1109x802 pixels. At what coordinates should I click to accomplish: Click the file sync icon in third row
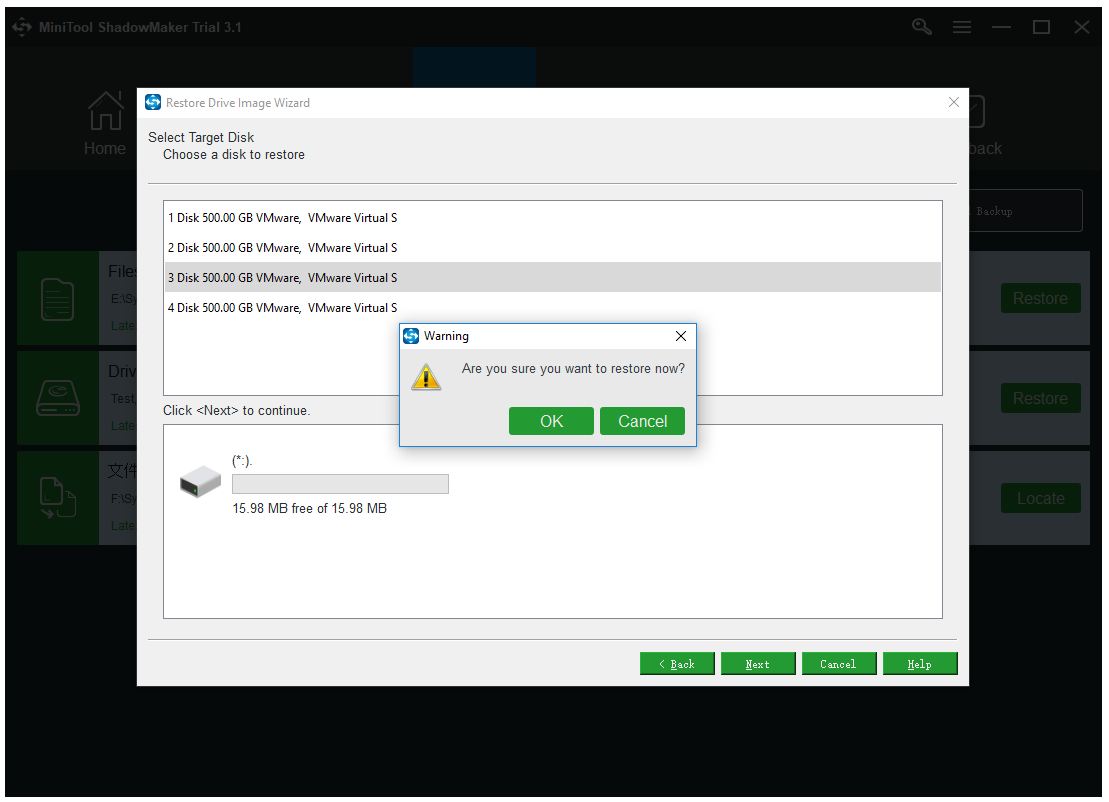(x=57, y=499)
